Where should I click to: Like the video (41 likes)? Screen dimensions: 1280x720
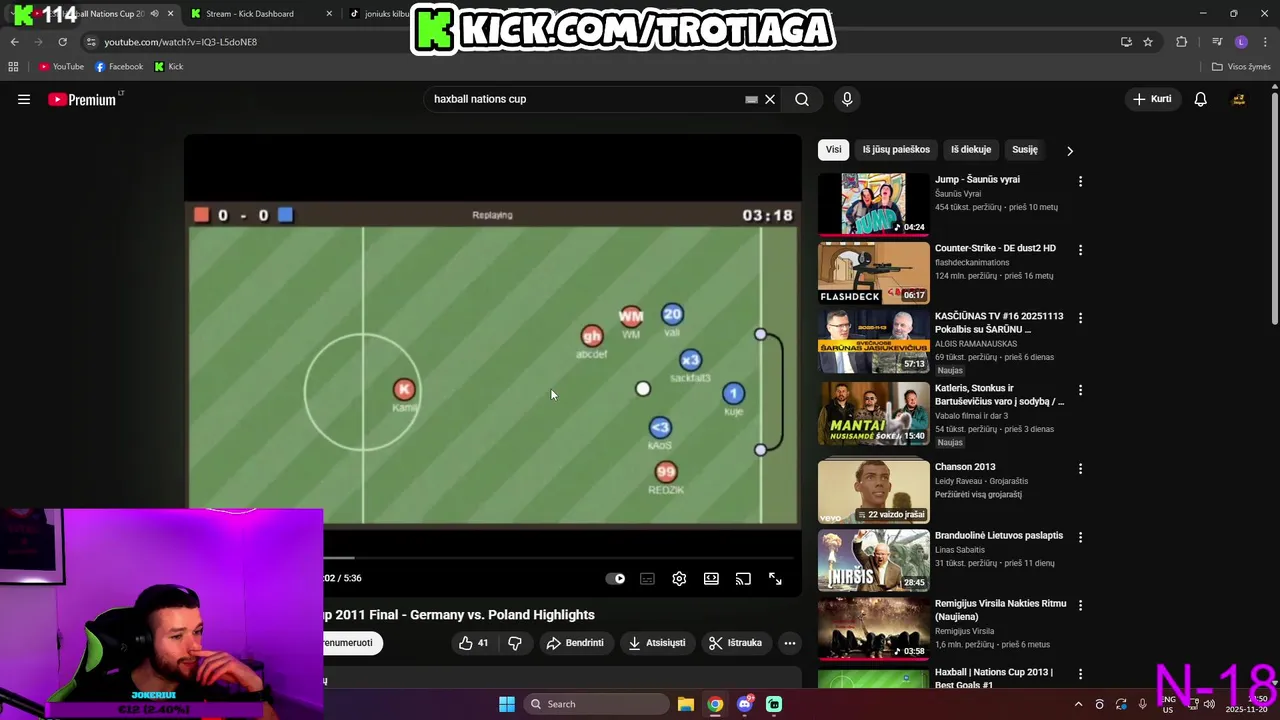click(x=473, y=643)
